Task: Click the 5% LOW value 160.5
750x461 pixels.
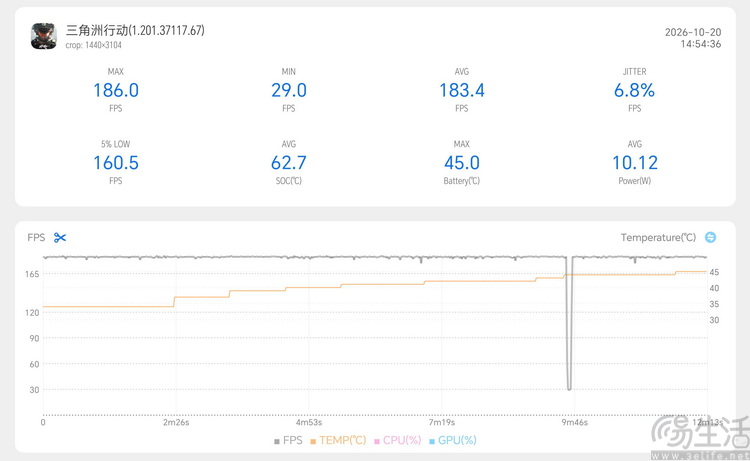Action: click(116, 163)
